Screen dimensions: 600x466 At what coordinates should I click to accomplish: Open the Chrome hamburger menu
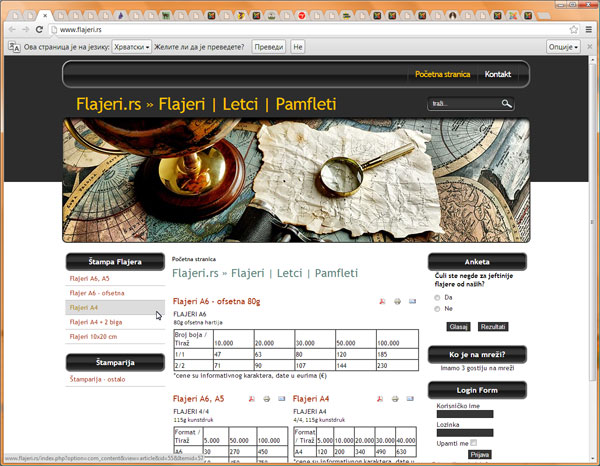(x=588, y=30)
